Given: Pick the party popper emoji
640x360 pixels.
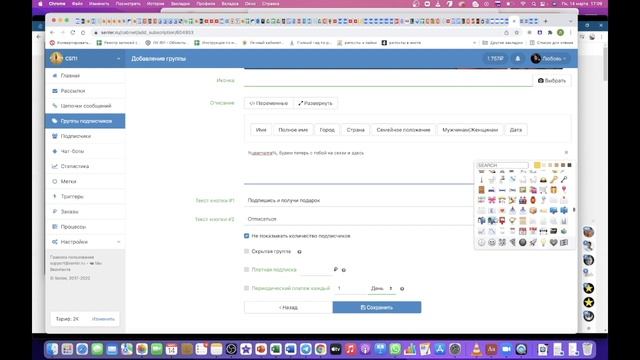Looking at the screenshot, I should [512, 200].
